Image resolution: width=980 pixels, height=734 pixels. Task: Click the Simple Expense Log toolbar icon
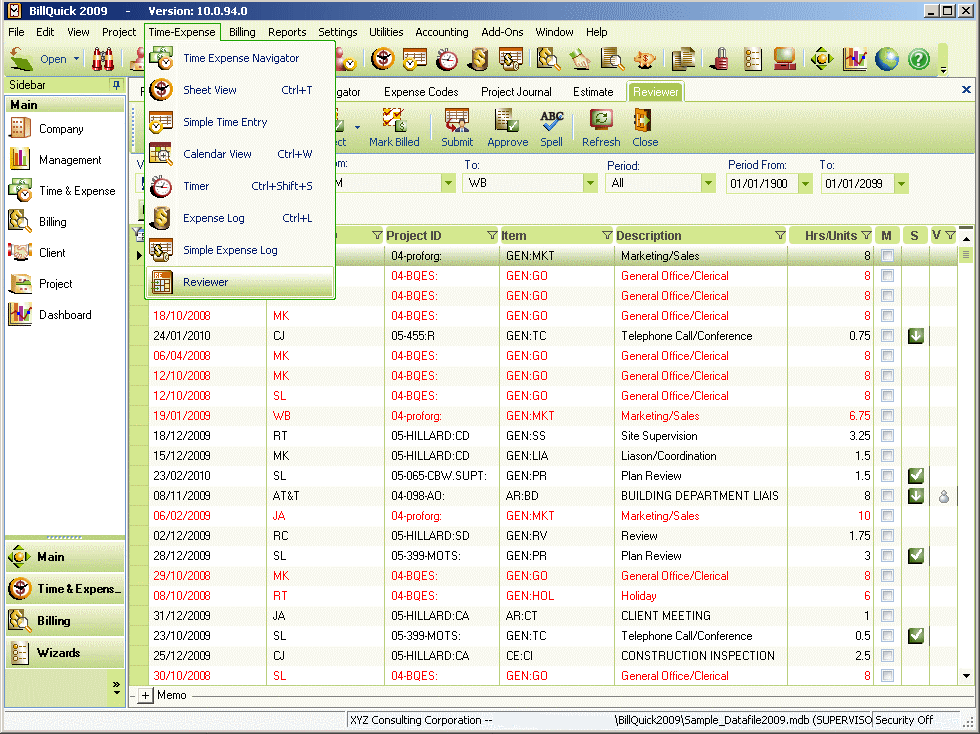[x=511, y=59]
